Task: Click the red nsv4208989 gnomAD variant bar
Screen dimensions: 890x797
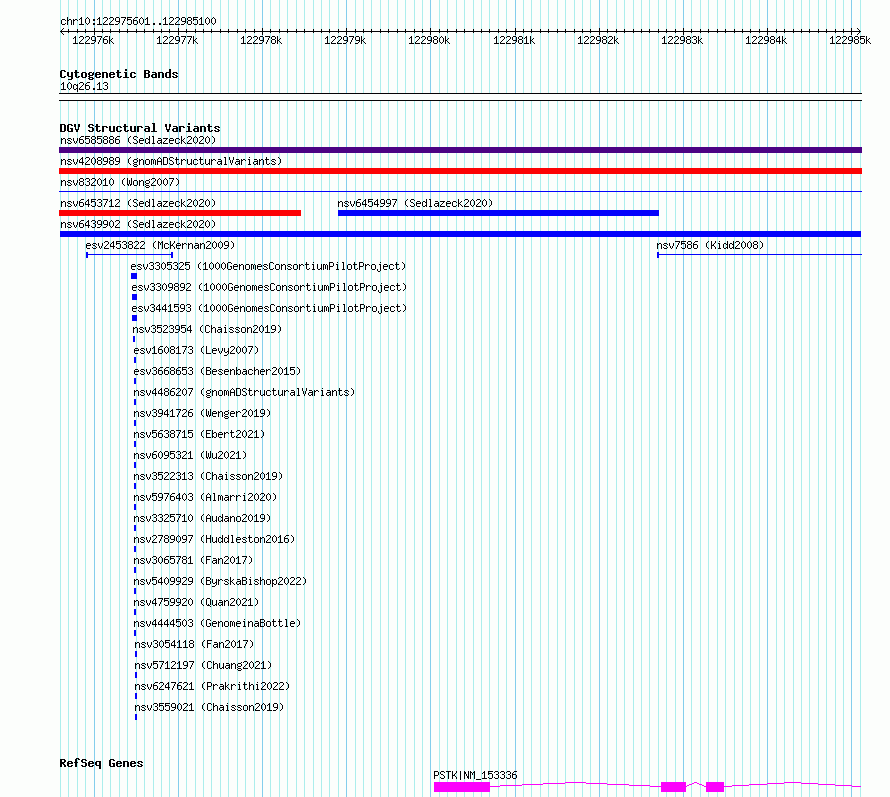Action: [460, 171]
